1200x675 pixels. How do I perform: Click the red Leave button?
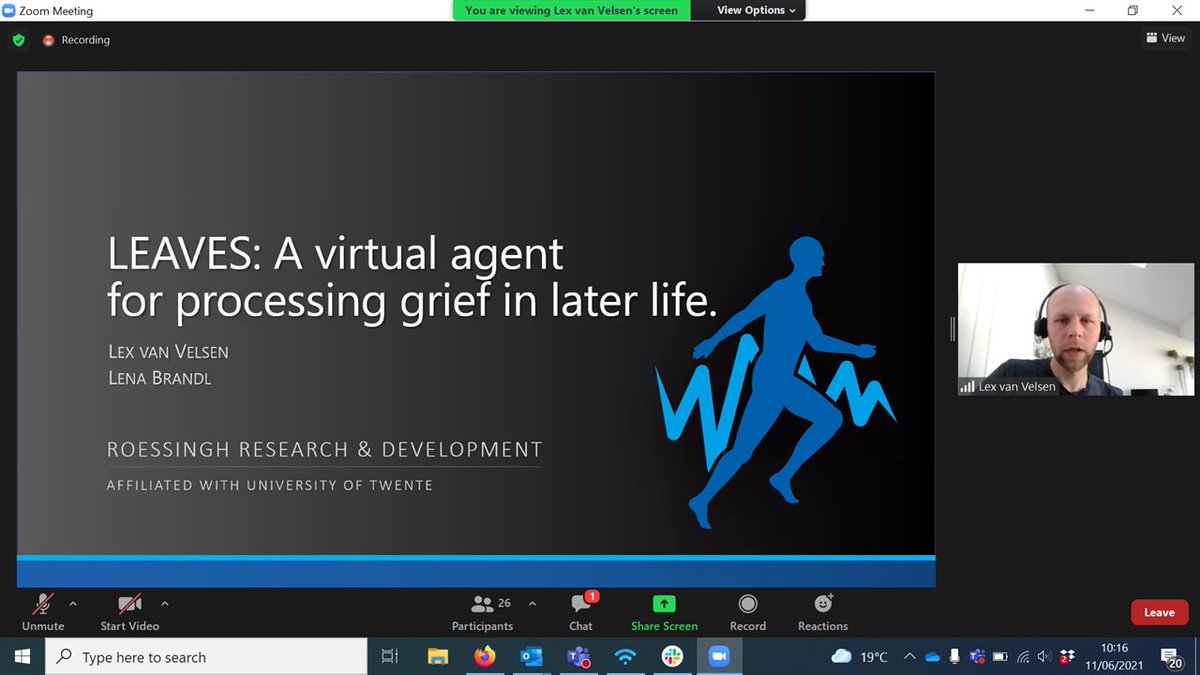pyautogui.click(x=1159, y=612)
